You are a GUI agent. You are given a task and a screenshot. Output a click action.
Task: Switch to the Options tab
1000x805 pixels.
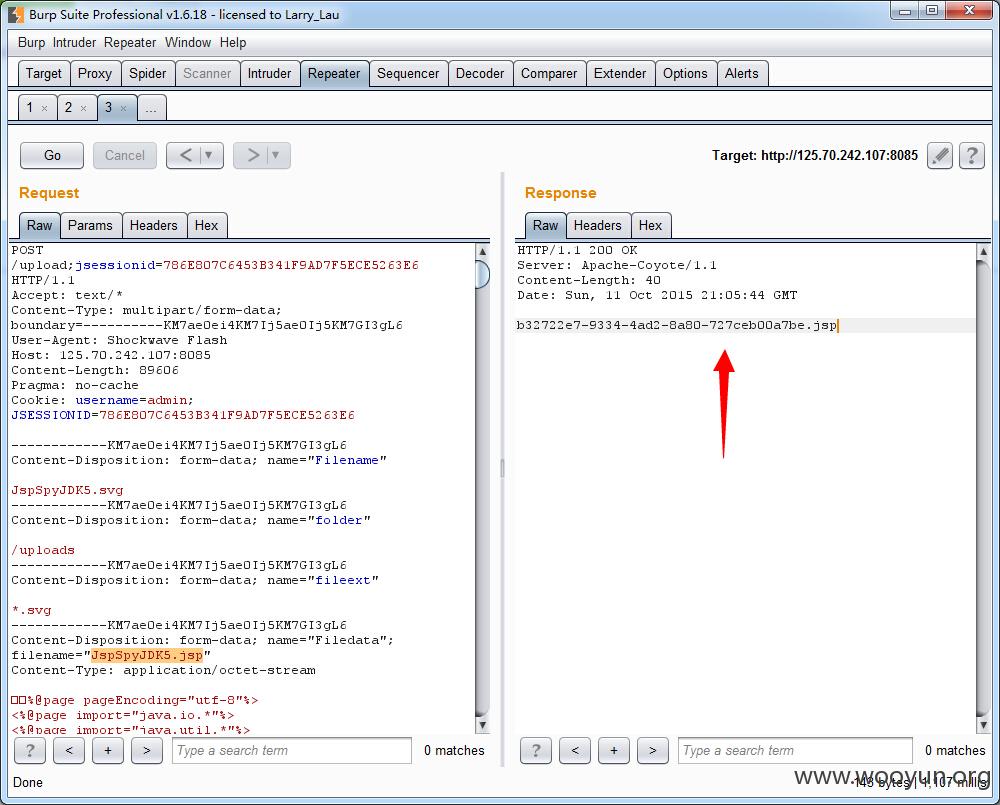pos(686,73)
